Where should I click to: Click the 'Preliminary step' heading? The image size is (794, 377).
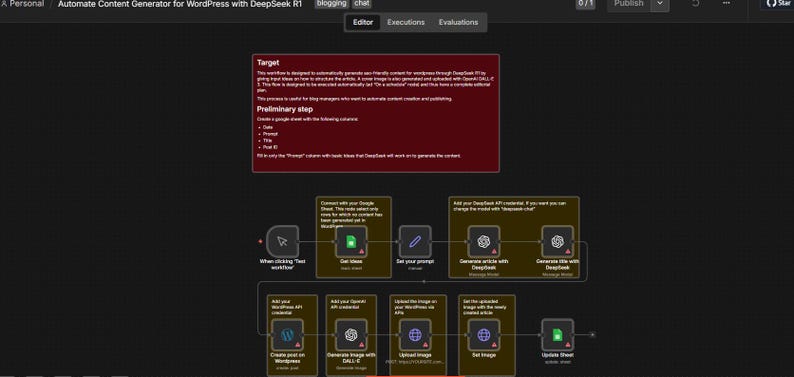pyautogui.click(x=285, y=109)
